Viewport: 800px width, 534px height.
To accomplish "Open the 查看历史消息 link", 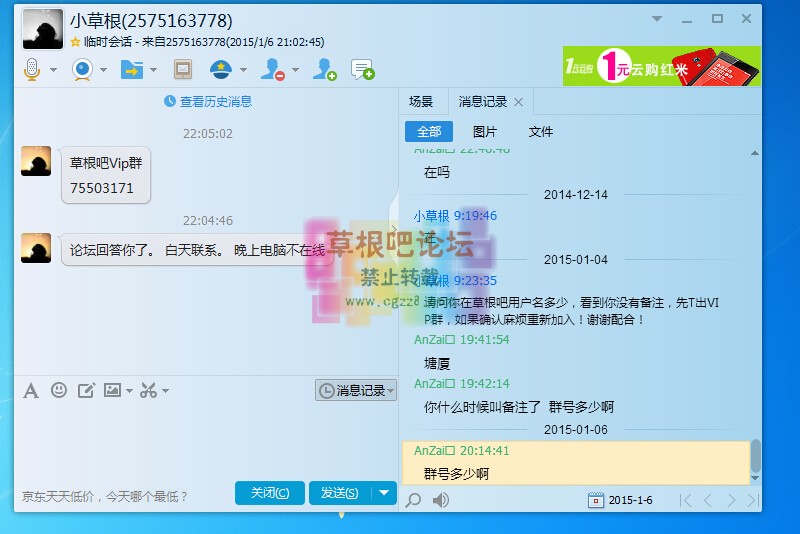I will coord(216,101).
